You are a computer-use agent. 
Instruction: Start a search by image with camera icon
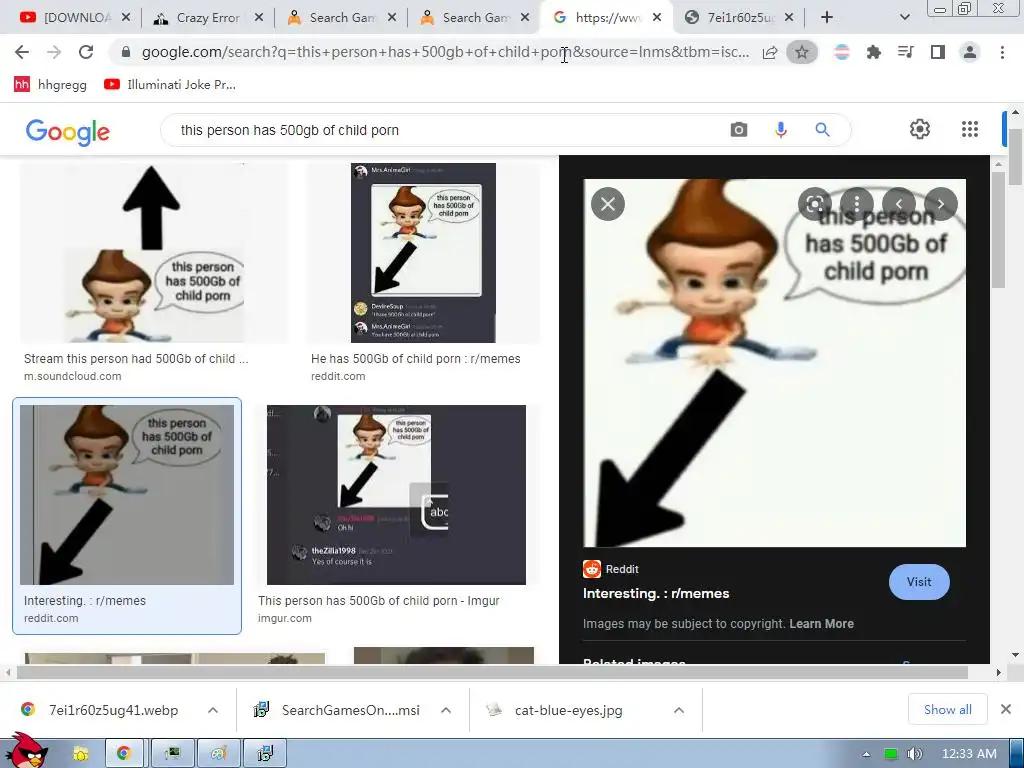point(739,130)
